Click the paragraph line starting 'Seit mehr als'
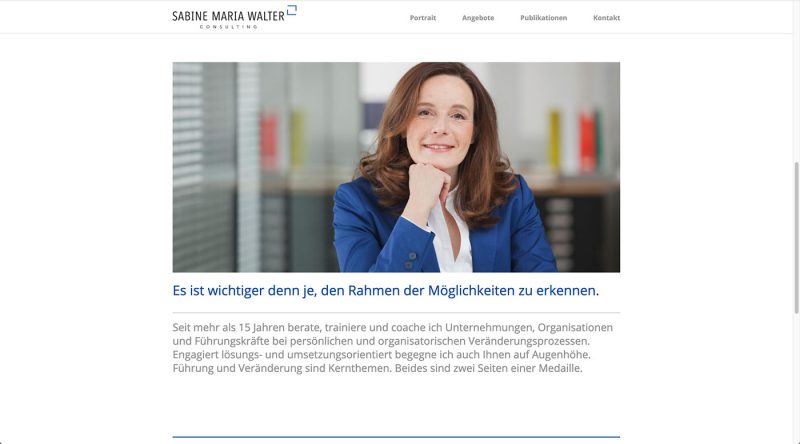 [x=392, y=327]
